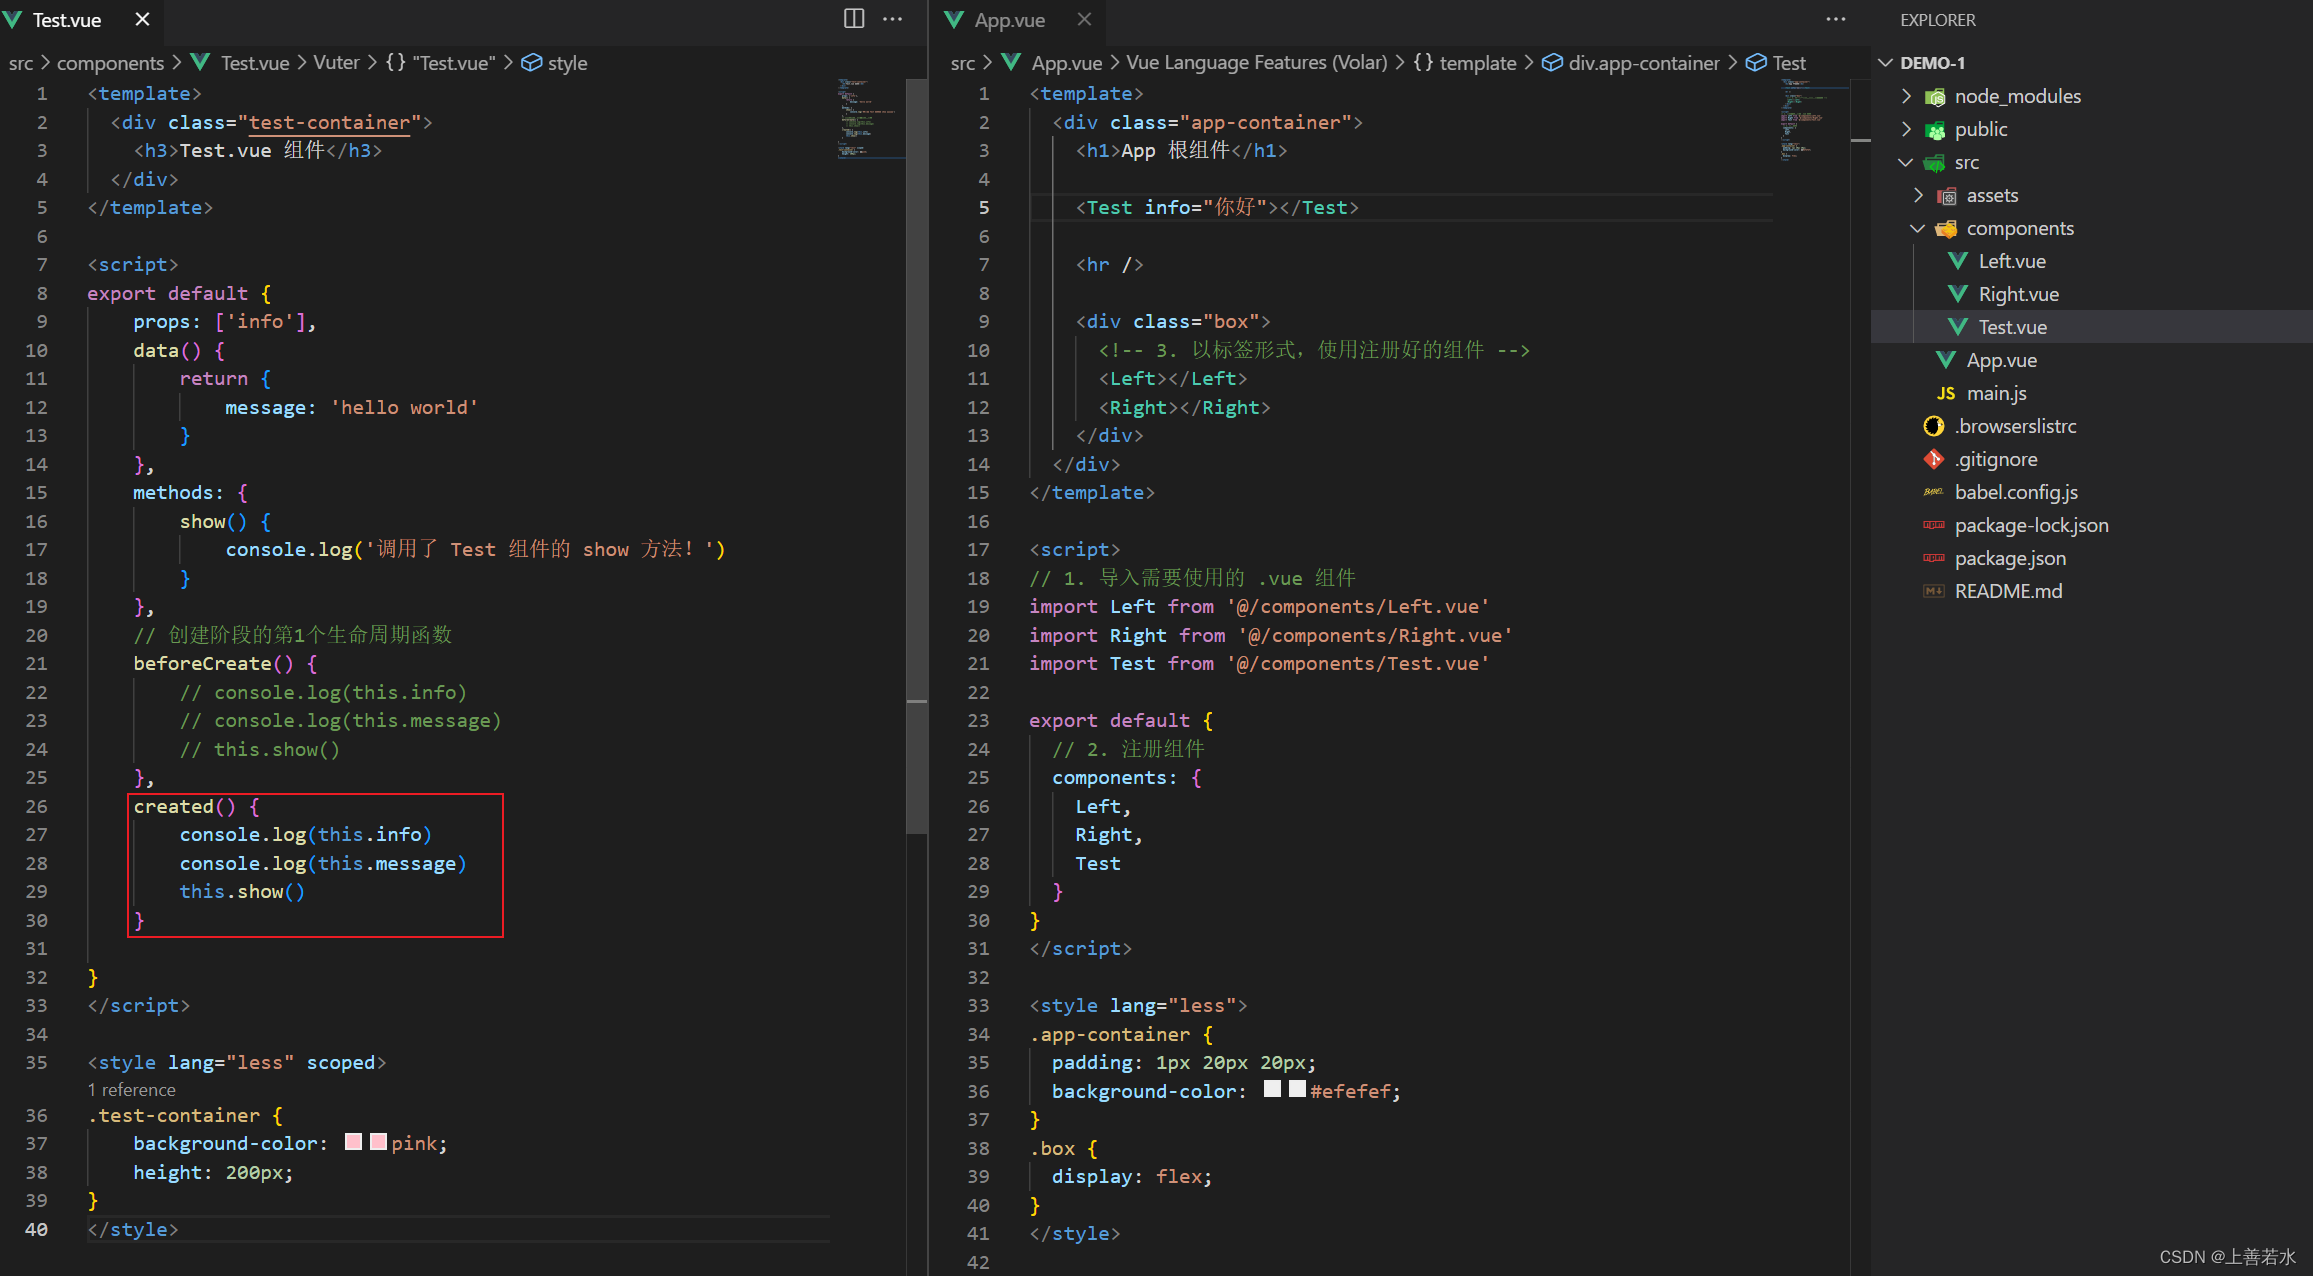
Task: Open package.json in explorer
Action: 2010,558
